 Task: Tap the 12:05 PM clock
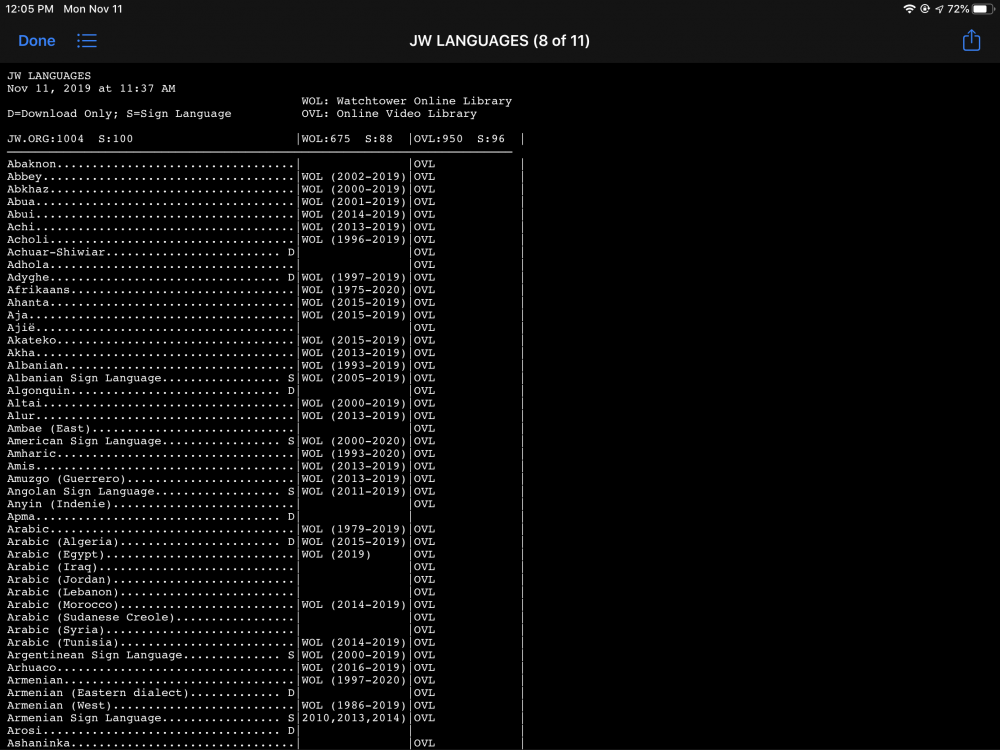tap(30, 9)
